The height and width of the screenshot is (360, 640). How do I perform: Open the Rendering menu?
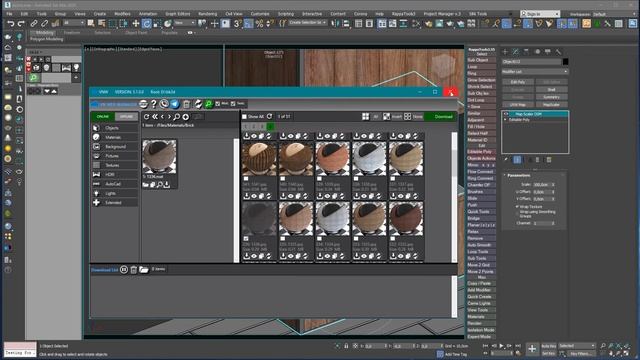tap(207, 14)
